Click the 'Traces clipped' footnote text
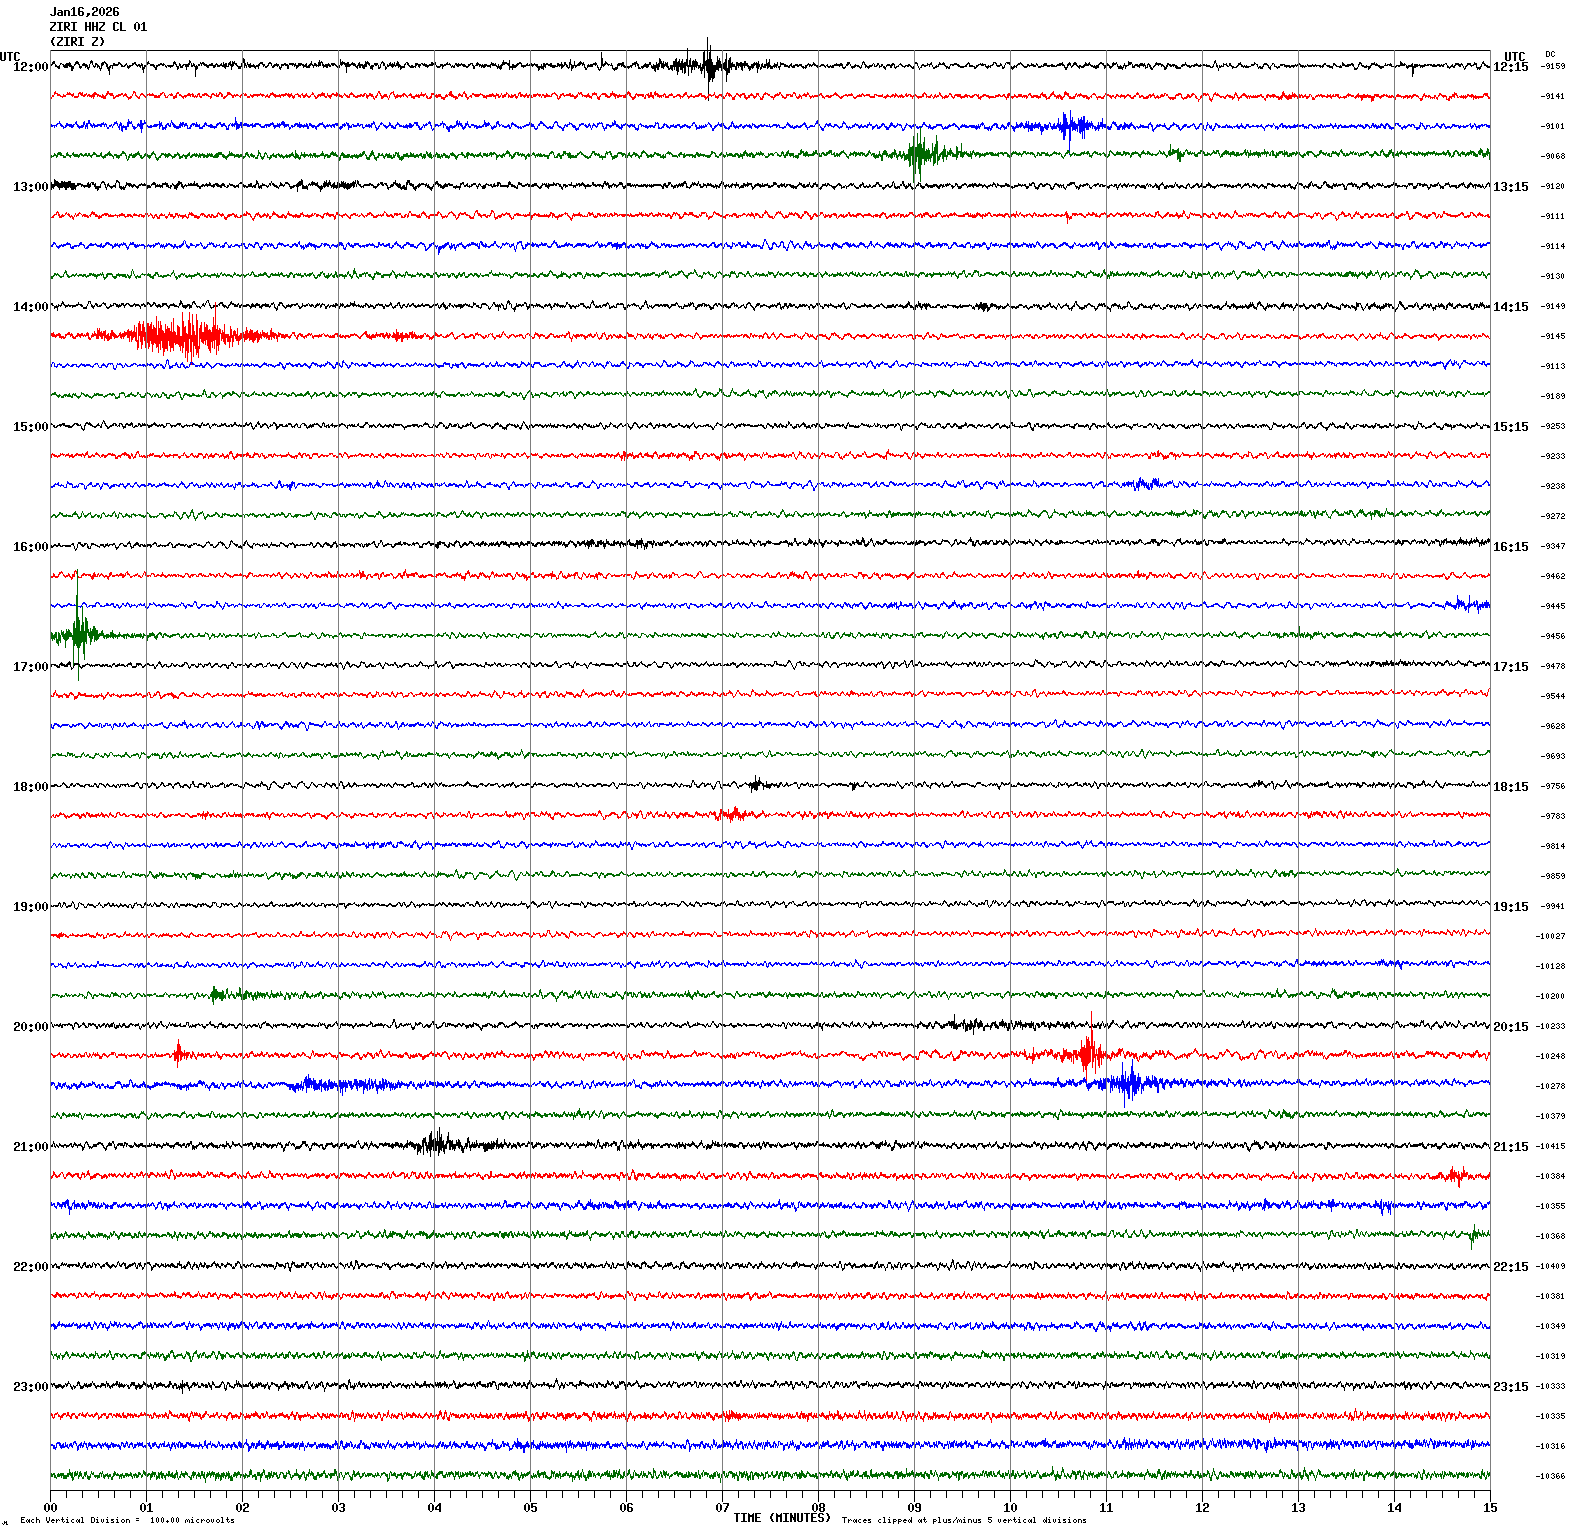 [963, 1521]
